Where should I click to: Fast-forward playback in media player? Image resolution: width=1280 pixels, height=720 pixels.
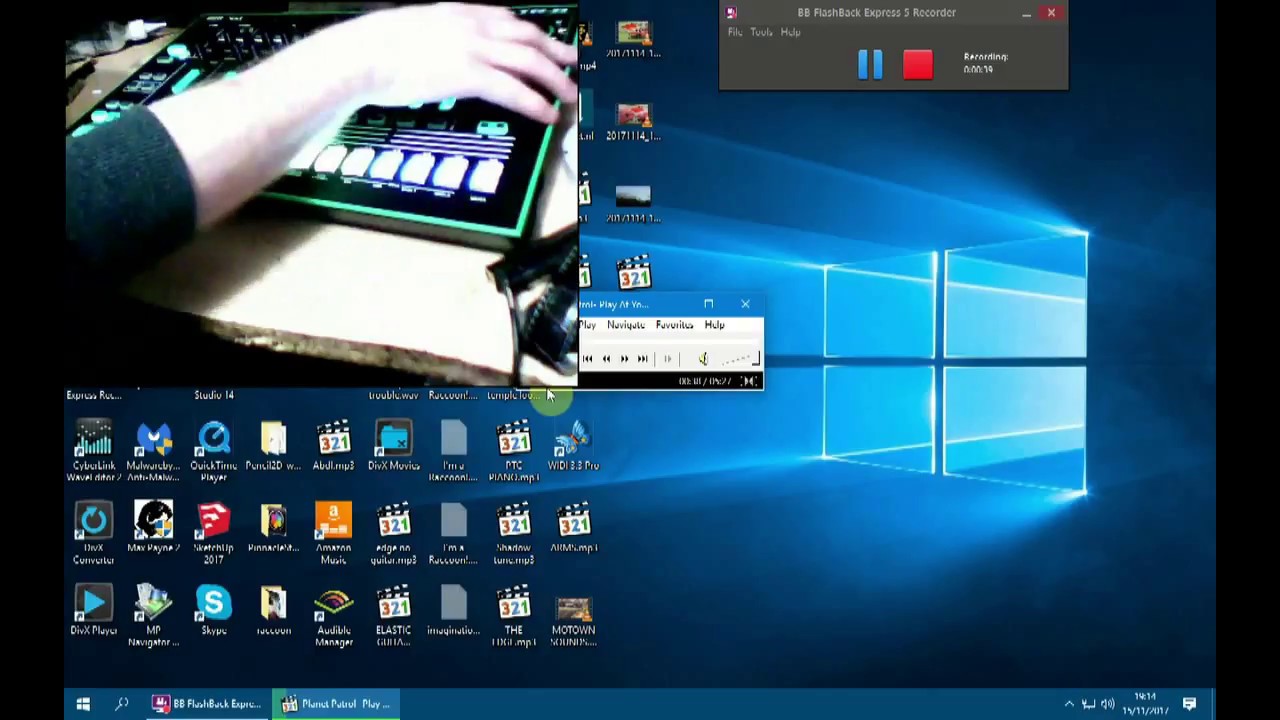tap(624, 358)
